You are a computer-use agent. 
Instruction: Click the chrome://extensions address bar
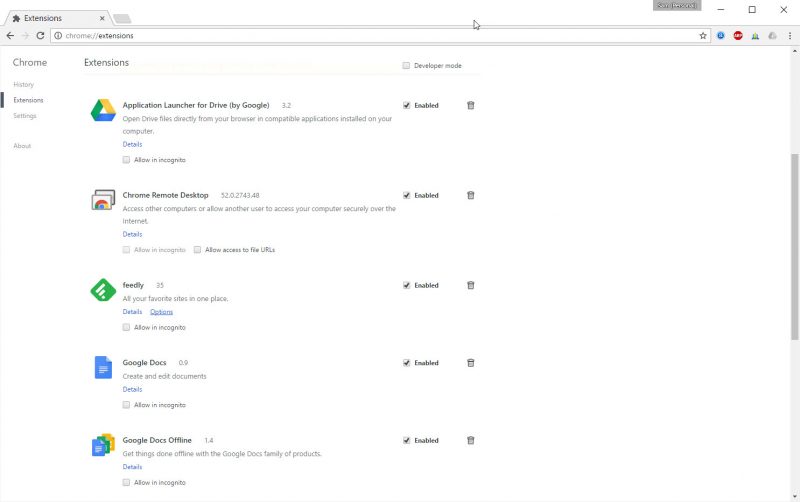[378, 36]
